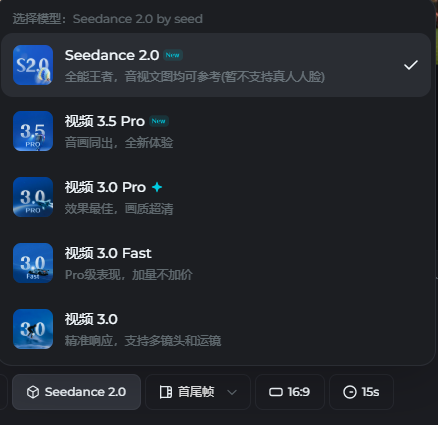Click the cube icon beside Seedance 2.0

tap(33, 392)
